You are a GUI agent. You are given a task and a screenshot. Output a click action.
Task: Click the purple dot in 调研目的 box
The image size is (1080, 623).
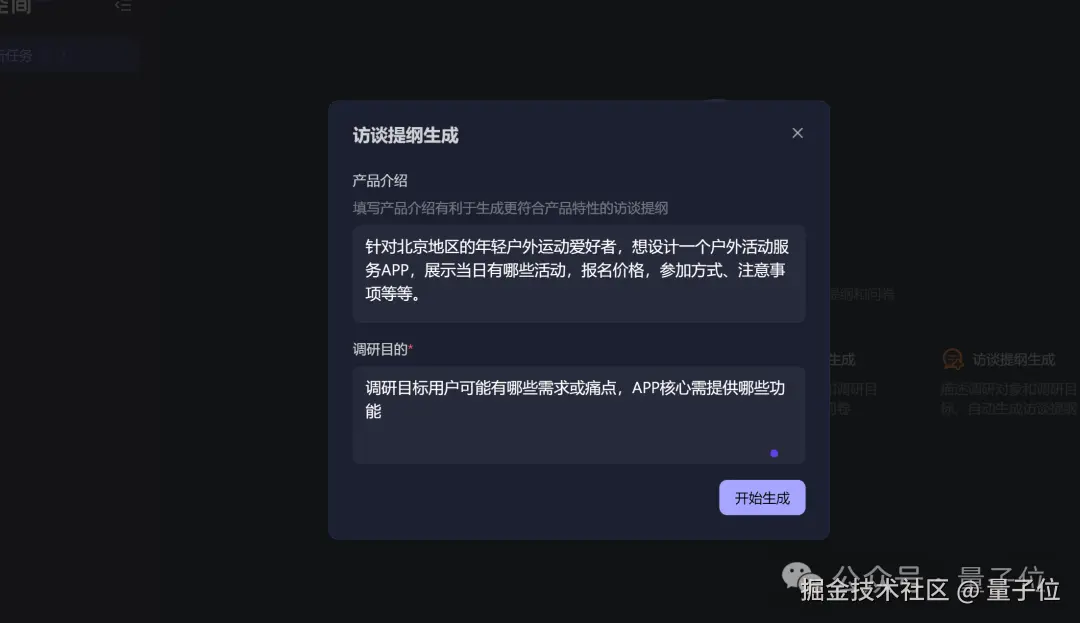point(774,453)
